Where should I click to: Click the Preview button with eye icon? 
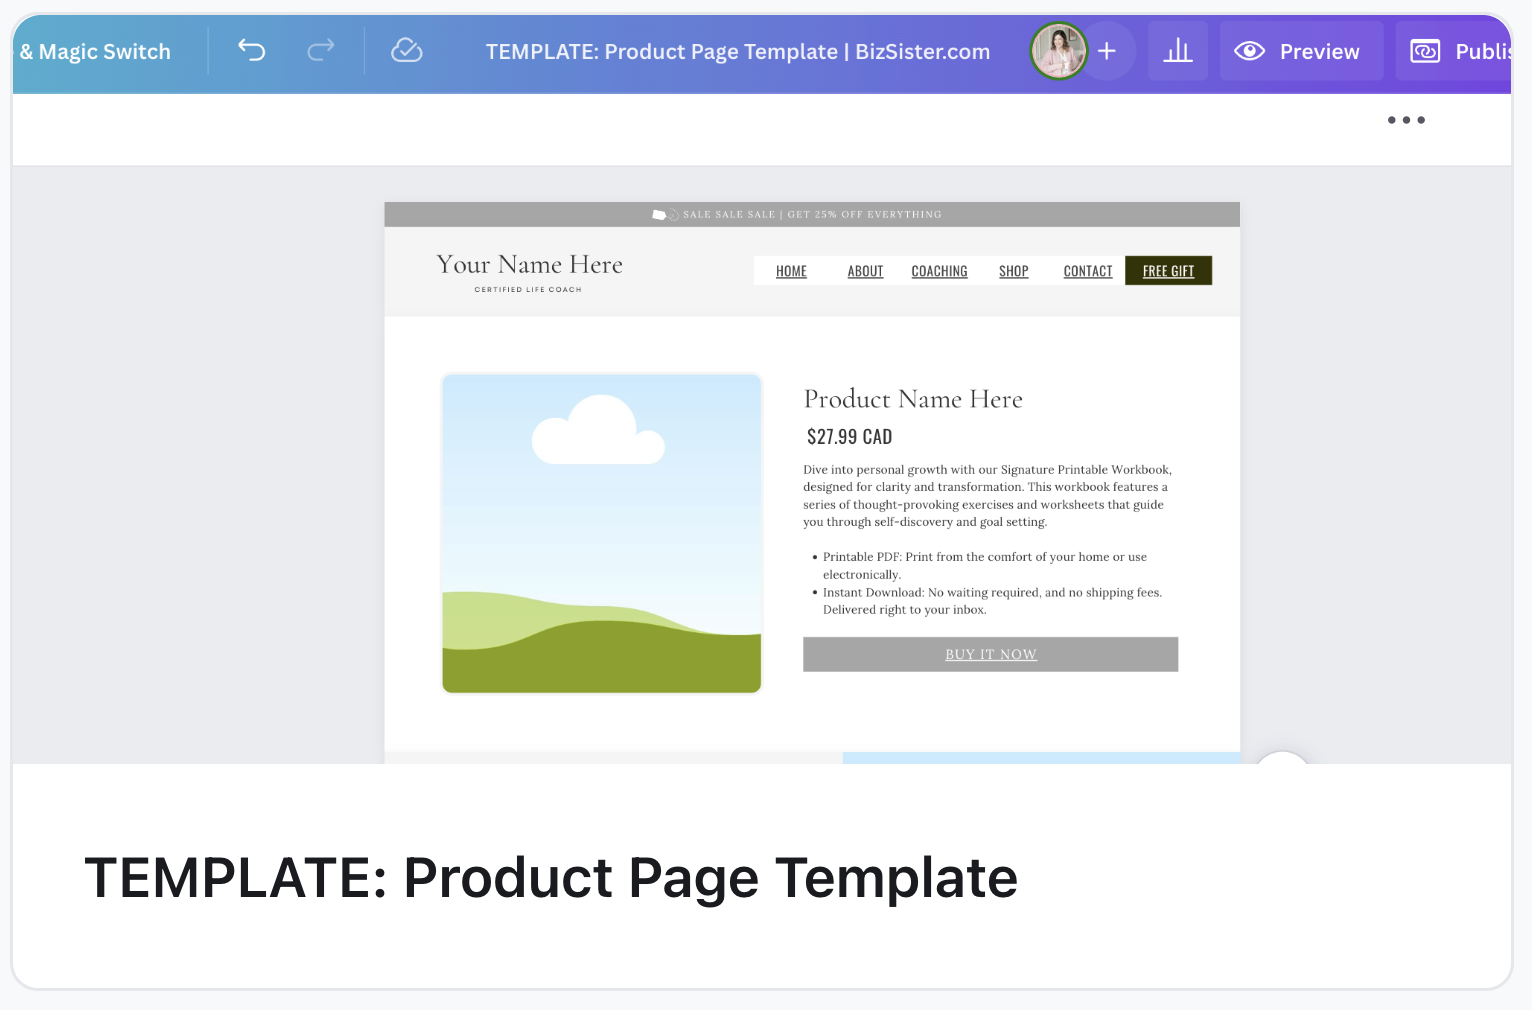pyautogui.click(x=1300, y=51)
